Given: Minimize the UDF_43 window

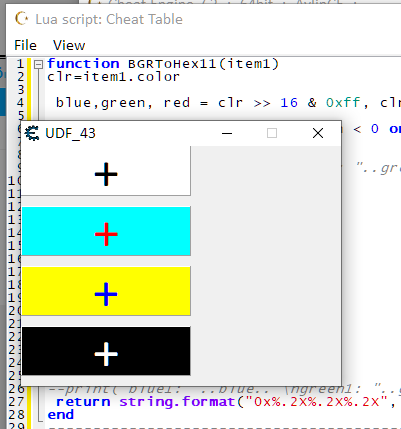Looking at the screenshot, I should 227,133.
